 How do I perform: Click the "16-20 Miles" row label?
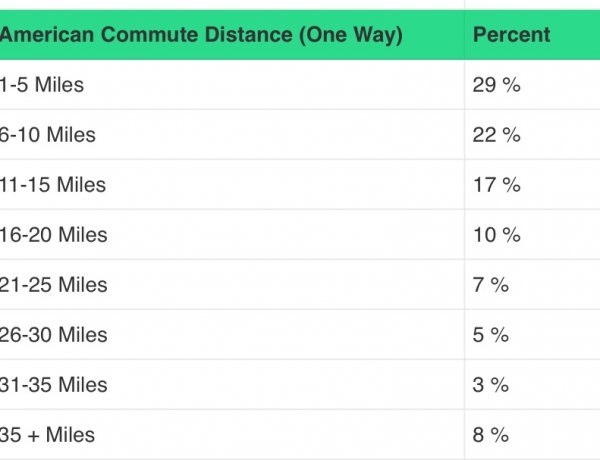(x=53, y=235)
